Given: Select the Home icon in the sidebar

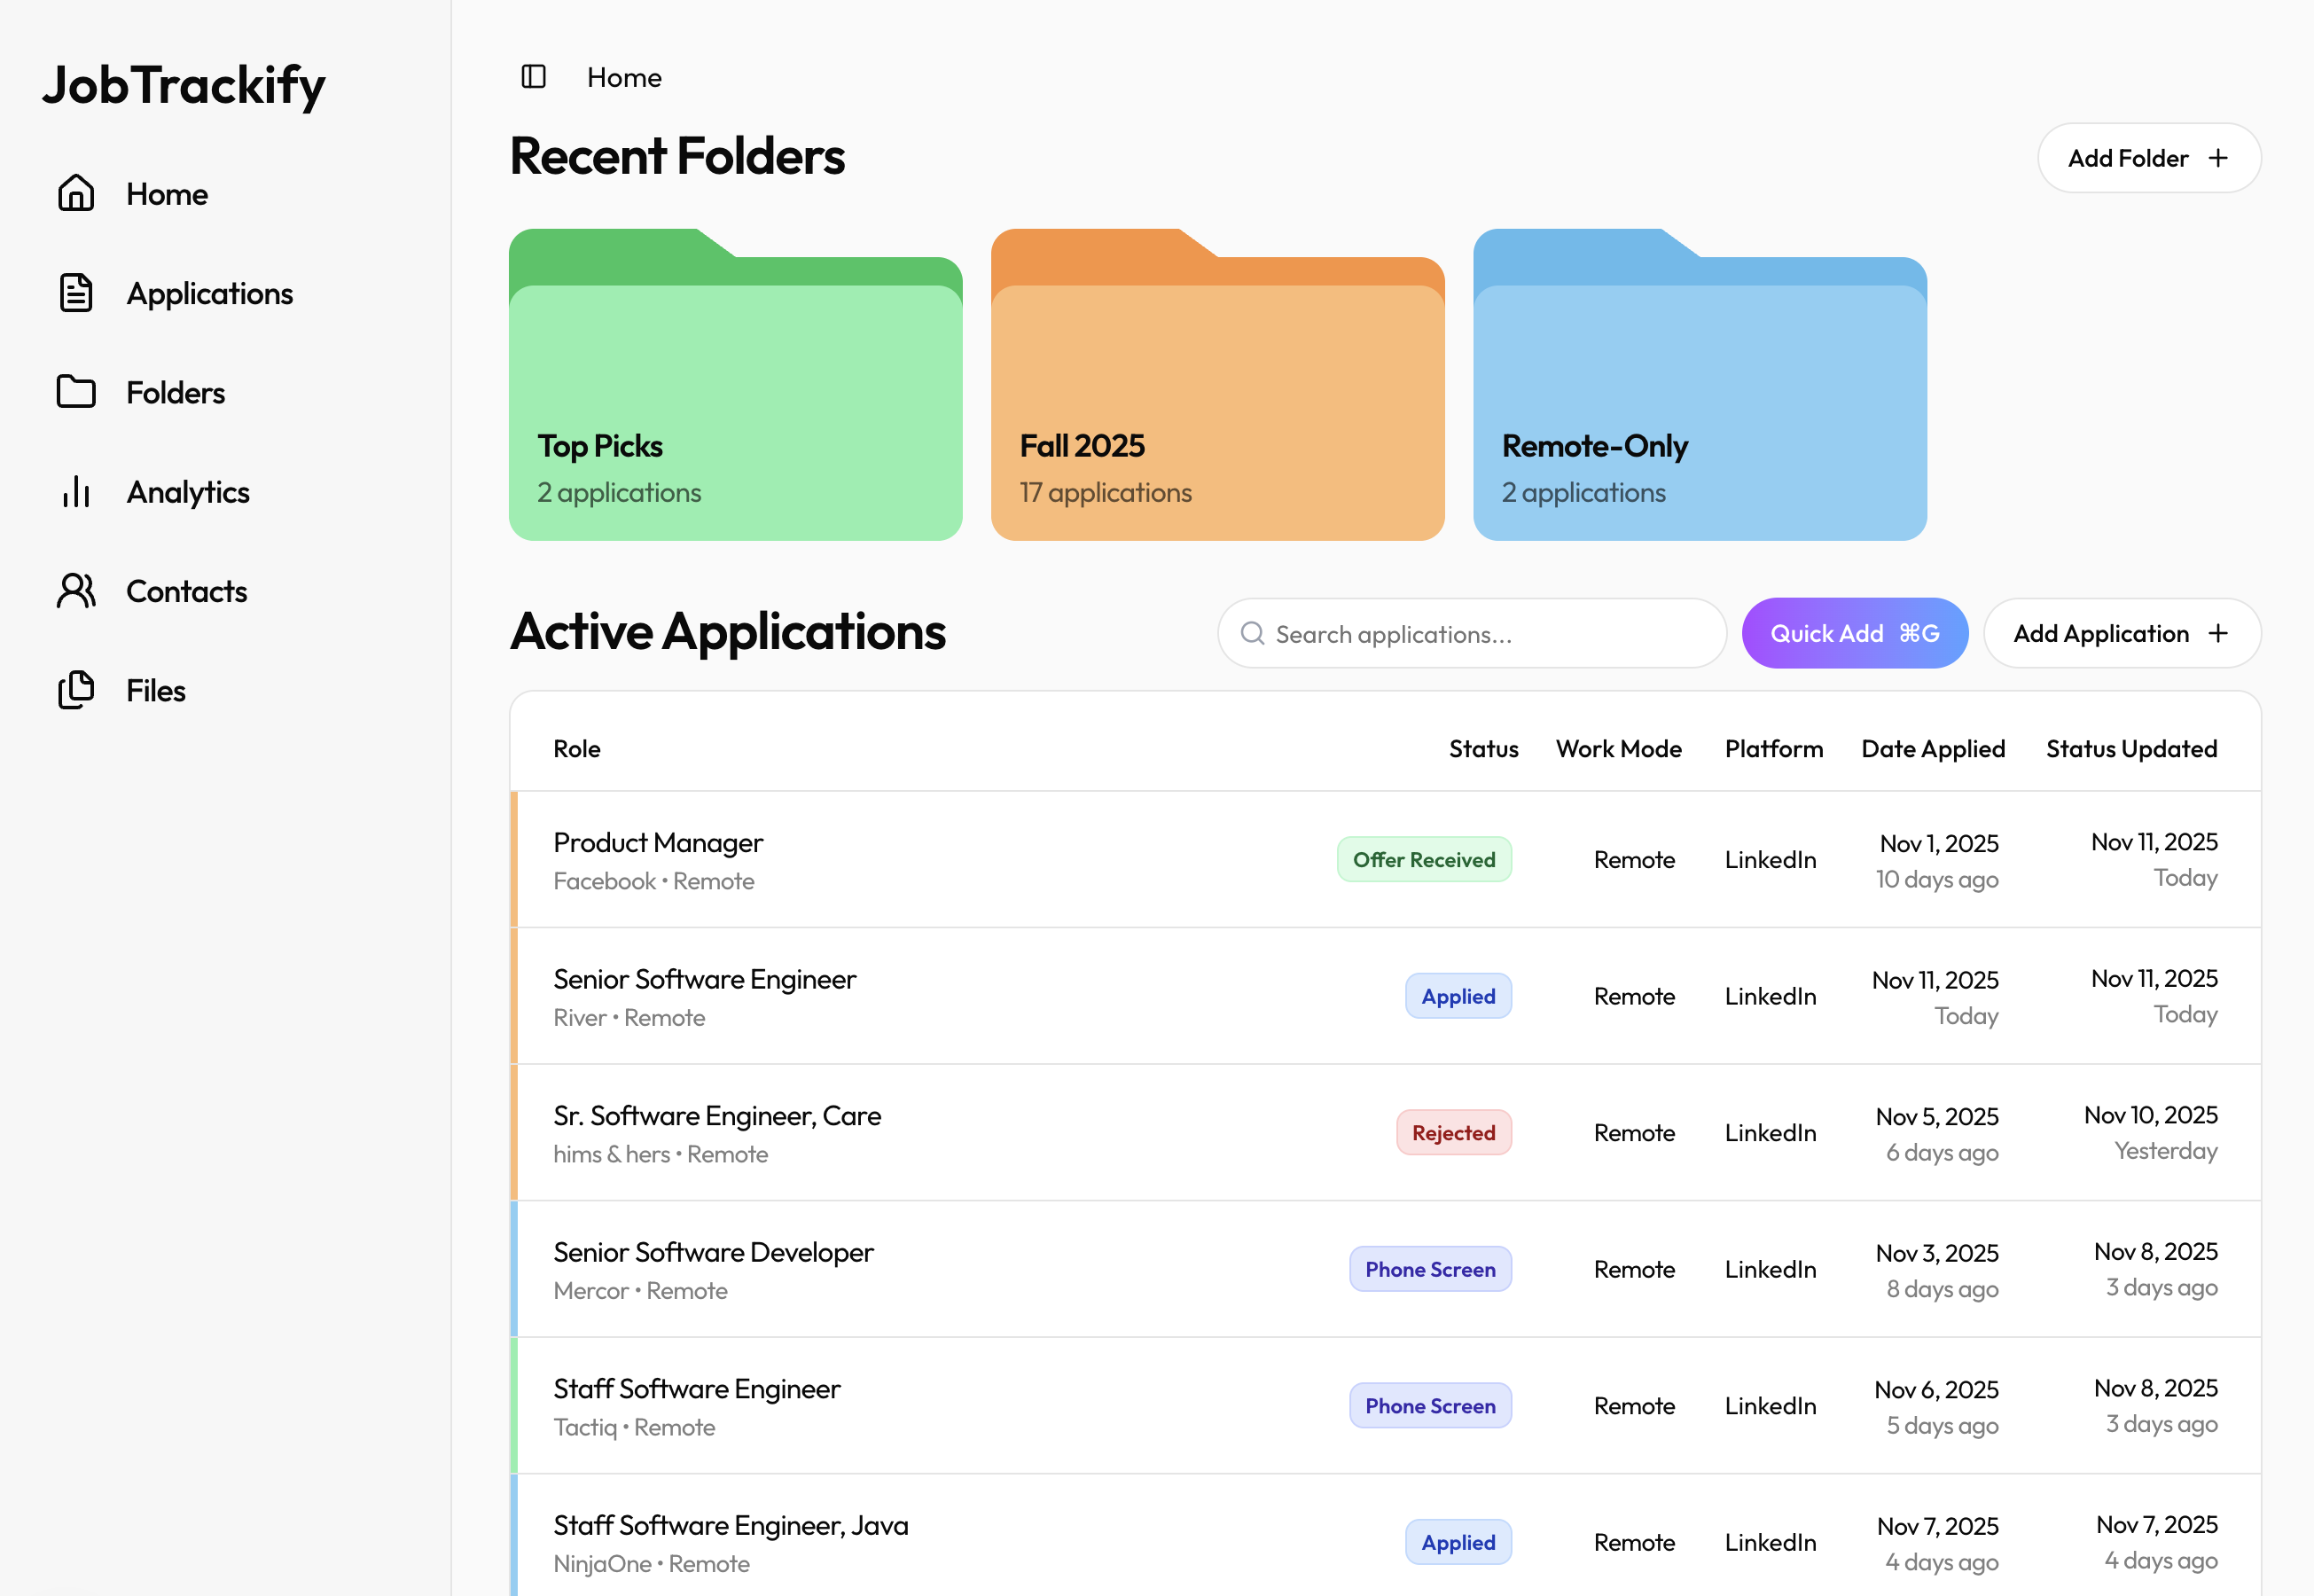Looking at the screenshot, I should (x=76, y=194).
